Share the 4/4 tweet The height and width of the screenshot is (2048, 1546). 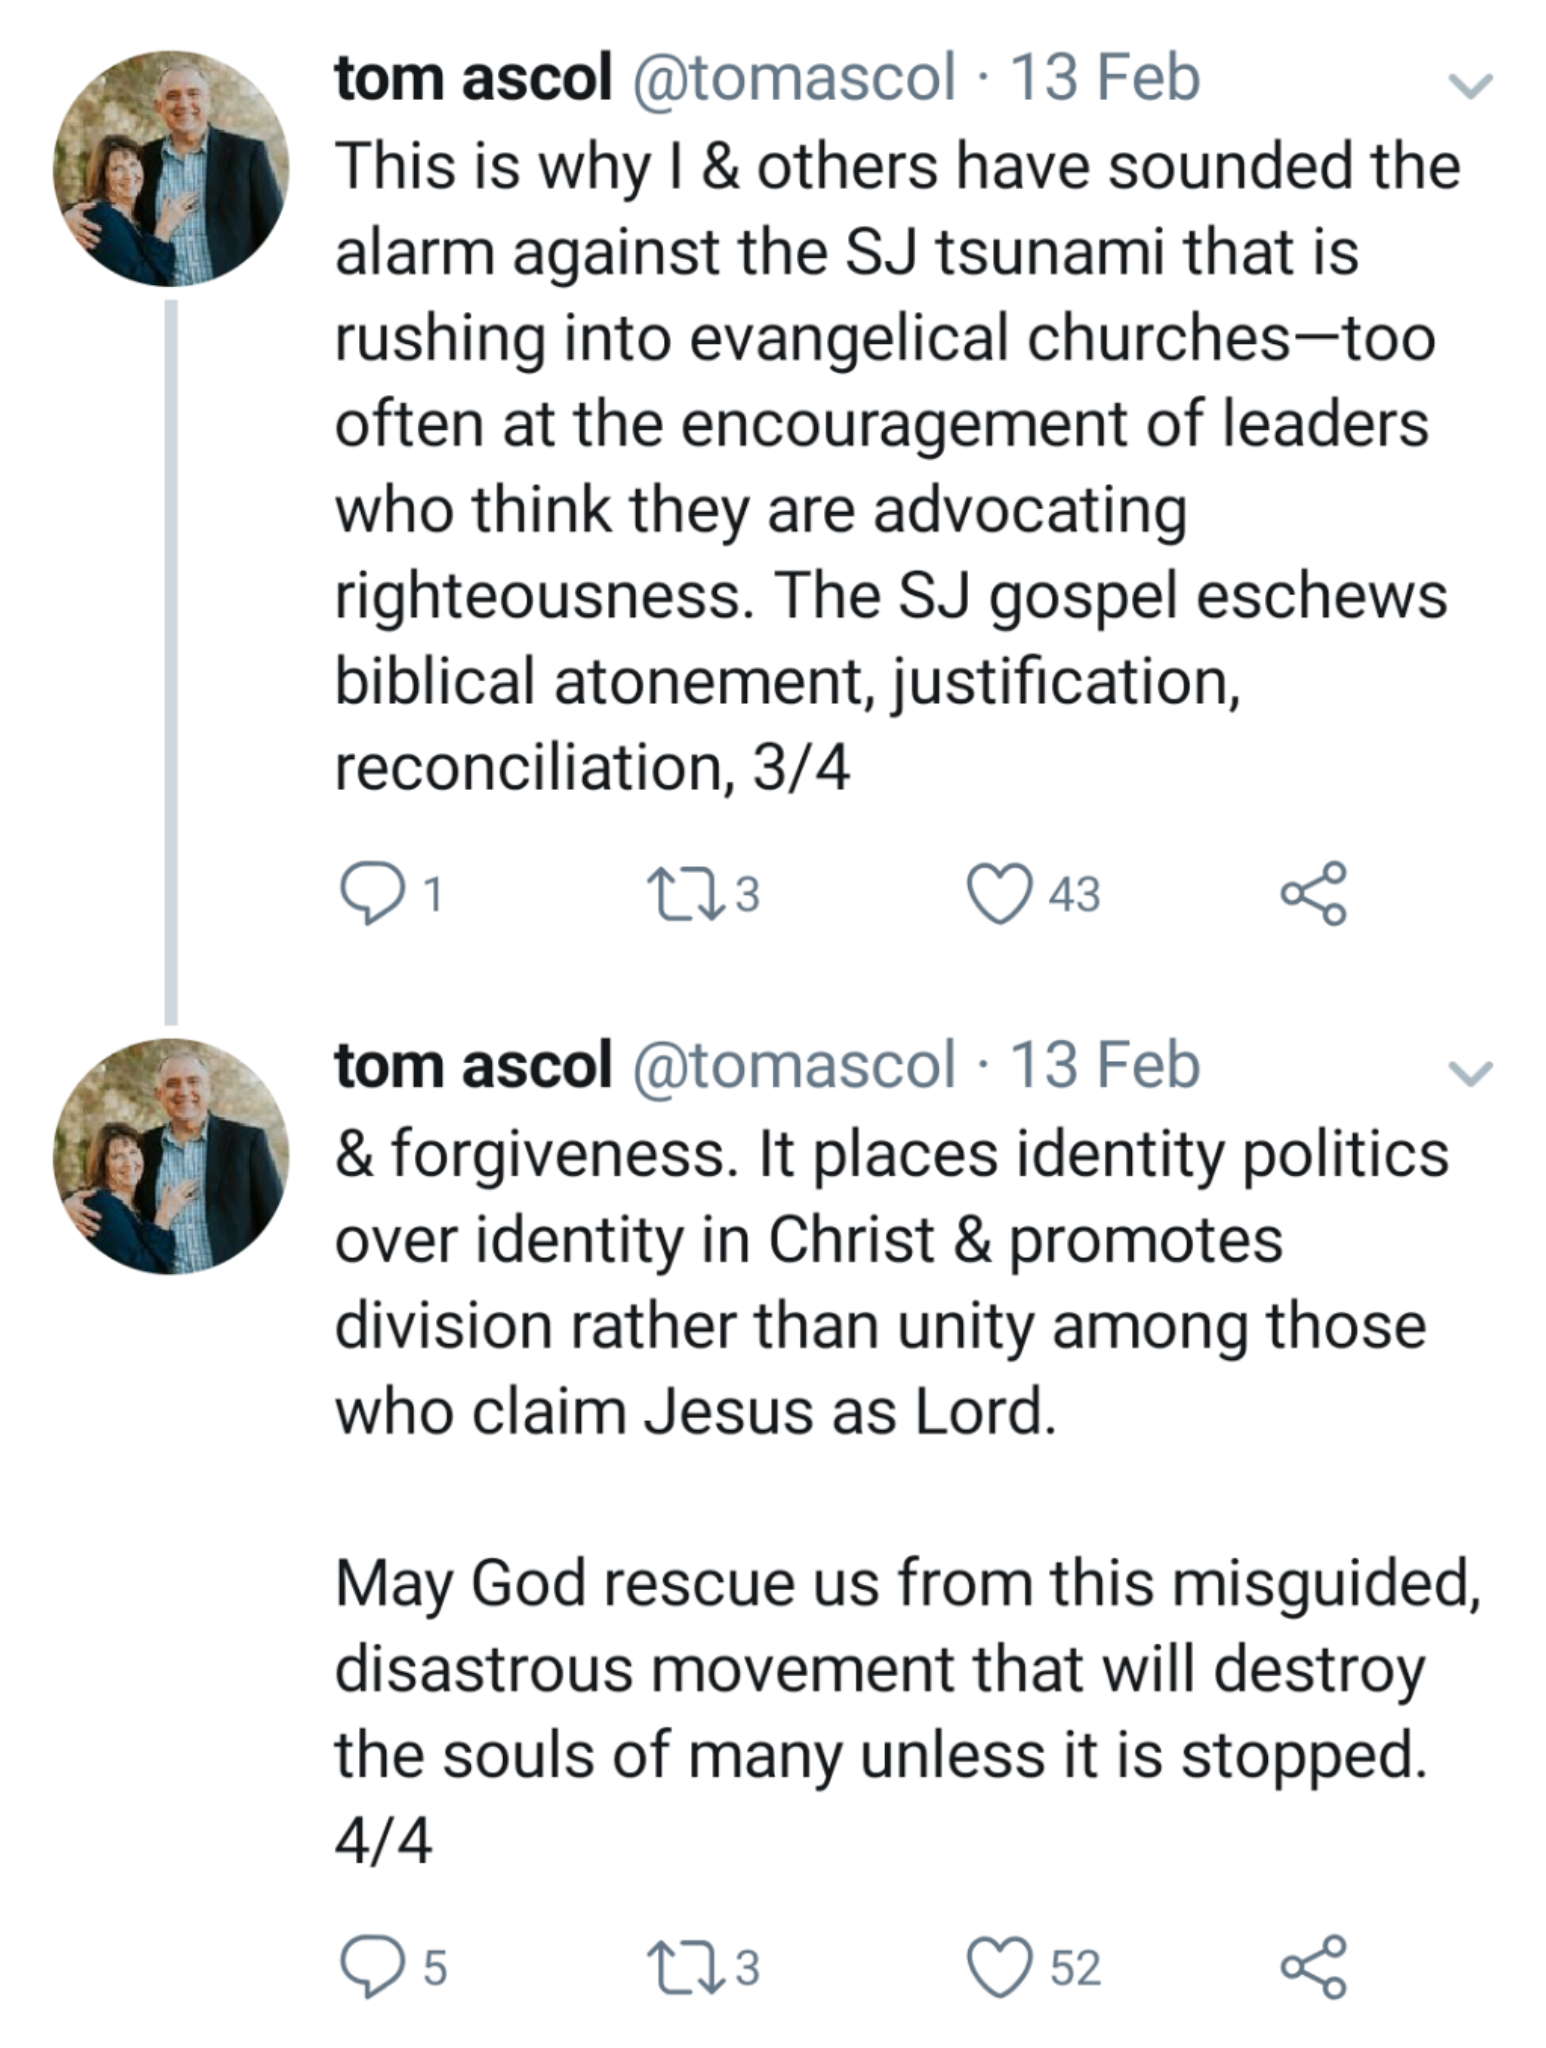pos(1314,1967)
